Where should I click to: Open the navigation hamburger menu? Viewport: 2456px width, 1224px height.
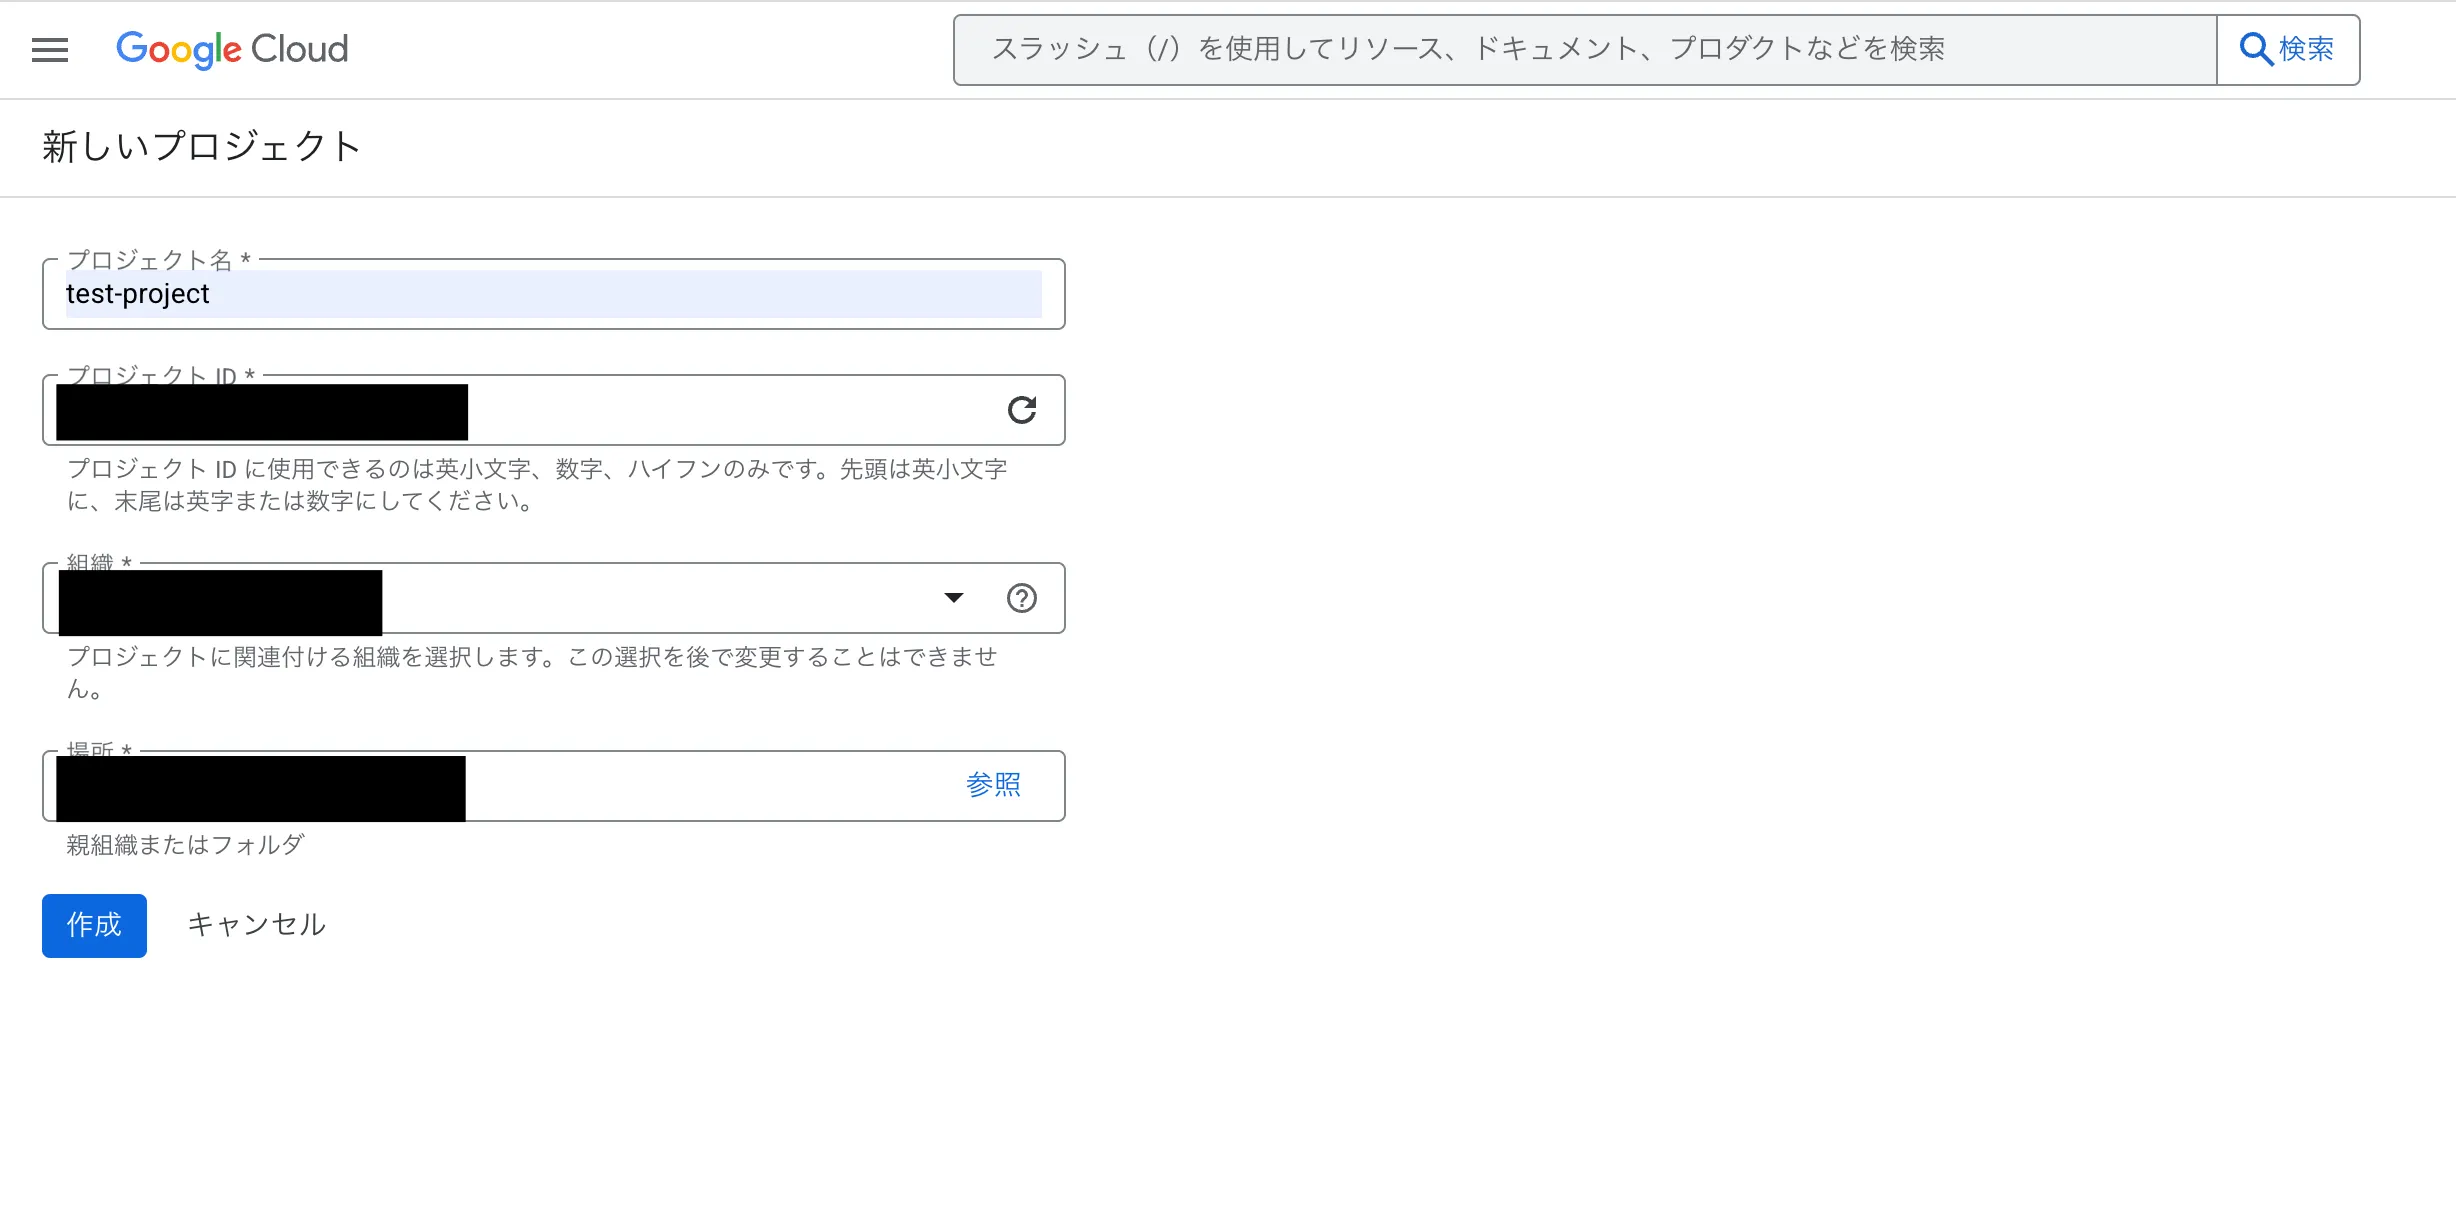[x=49, y=49]
